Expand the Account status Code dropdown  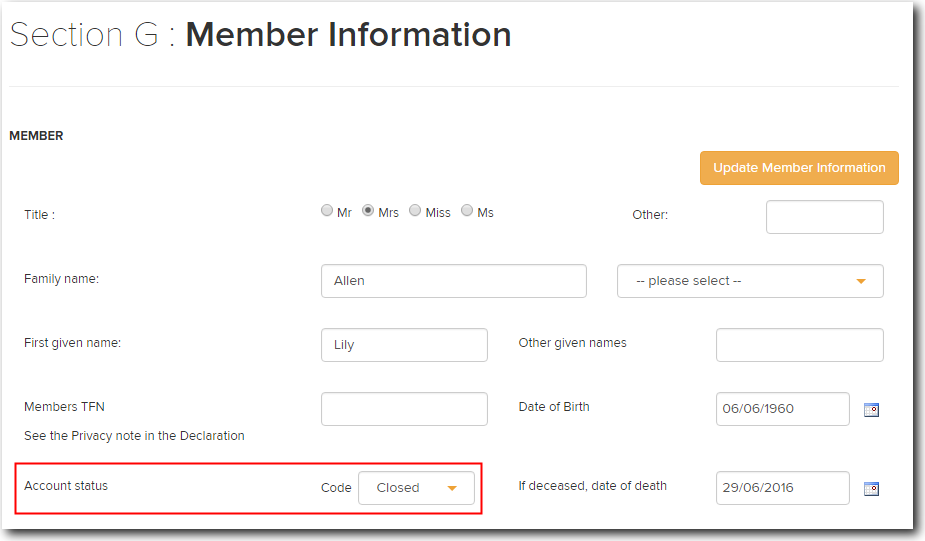point(416,488)
